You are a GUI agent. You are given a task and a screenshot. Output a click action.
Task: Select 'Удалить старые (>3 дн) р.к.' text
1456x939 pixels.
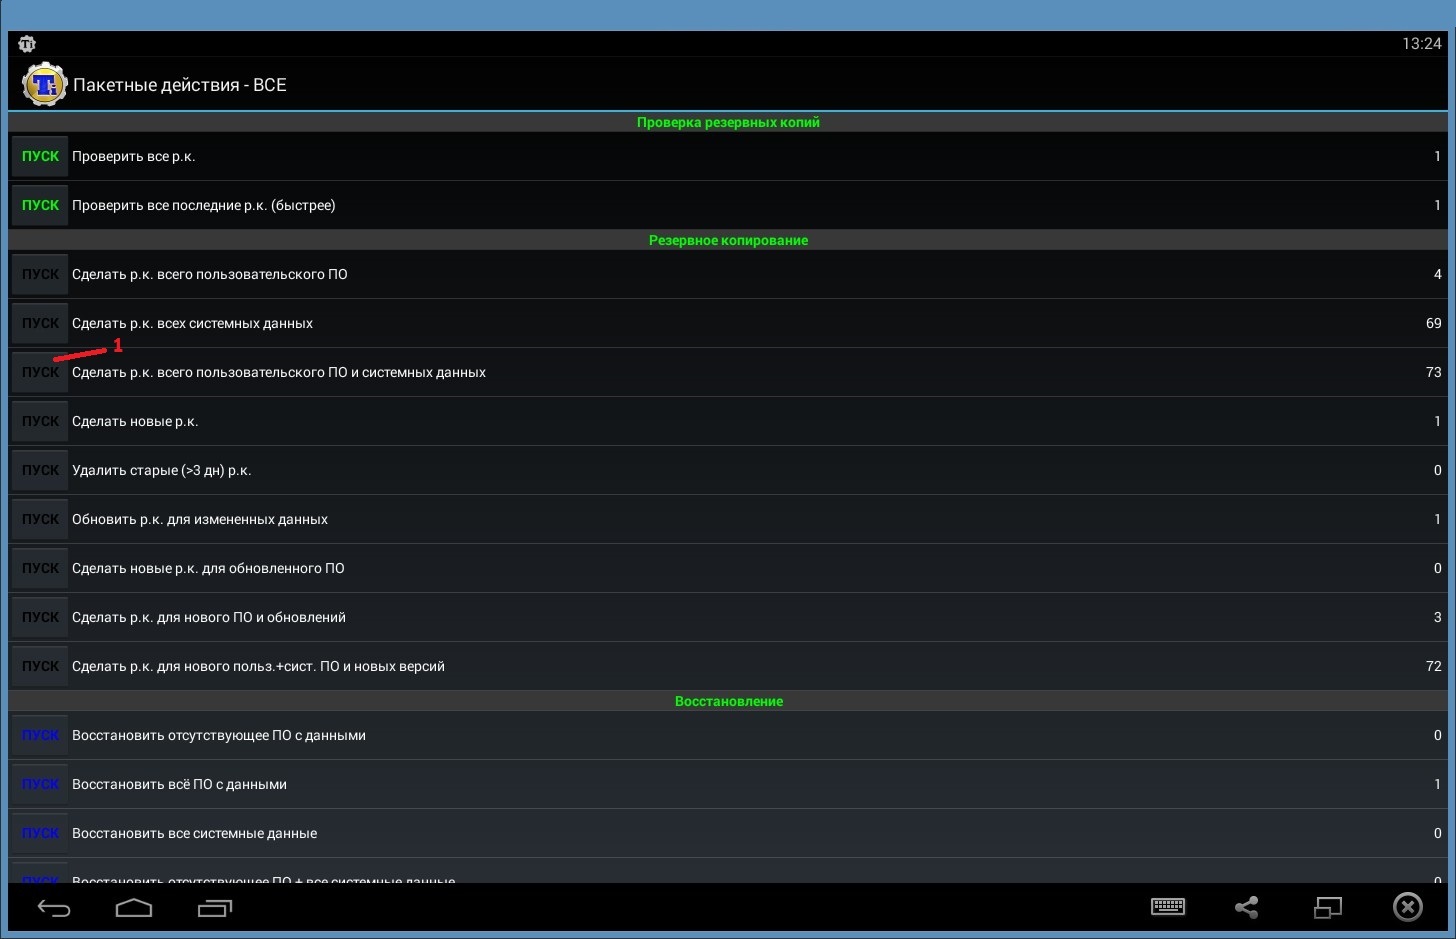(161, 470)
